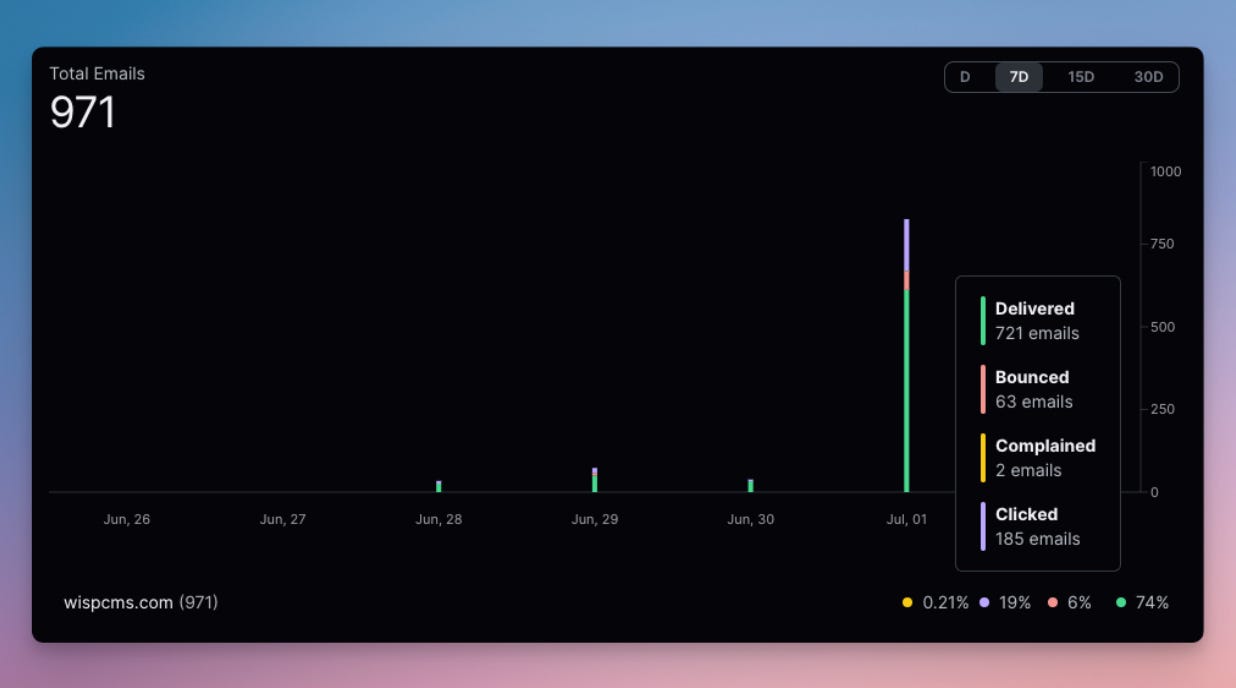Click the large 971 total count
1236x688 pixels.
[x=83, y=112]
